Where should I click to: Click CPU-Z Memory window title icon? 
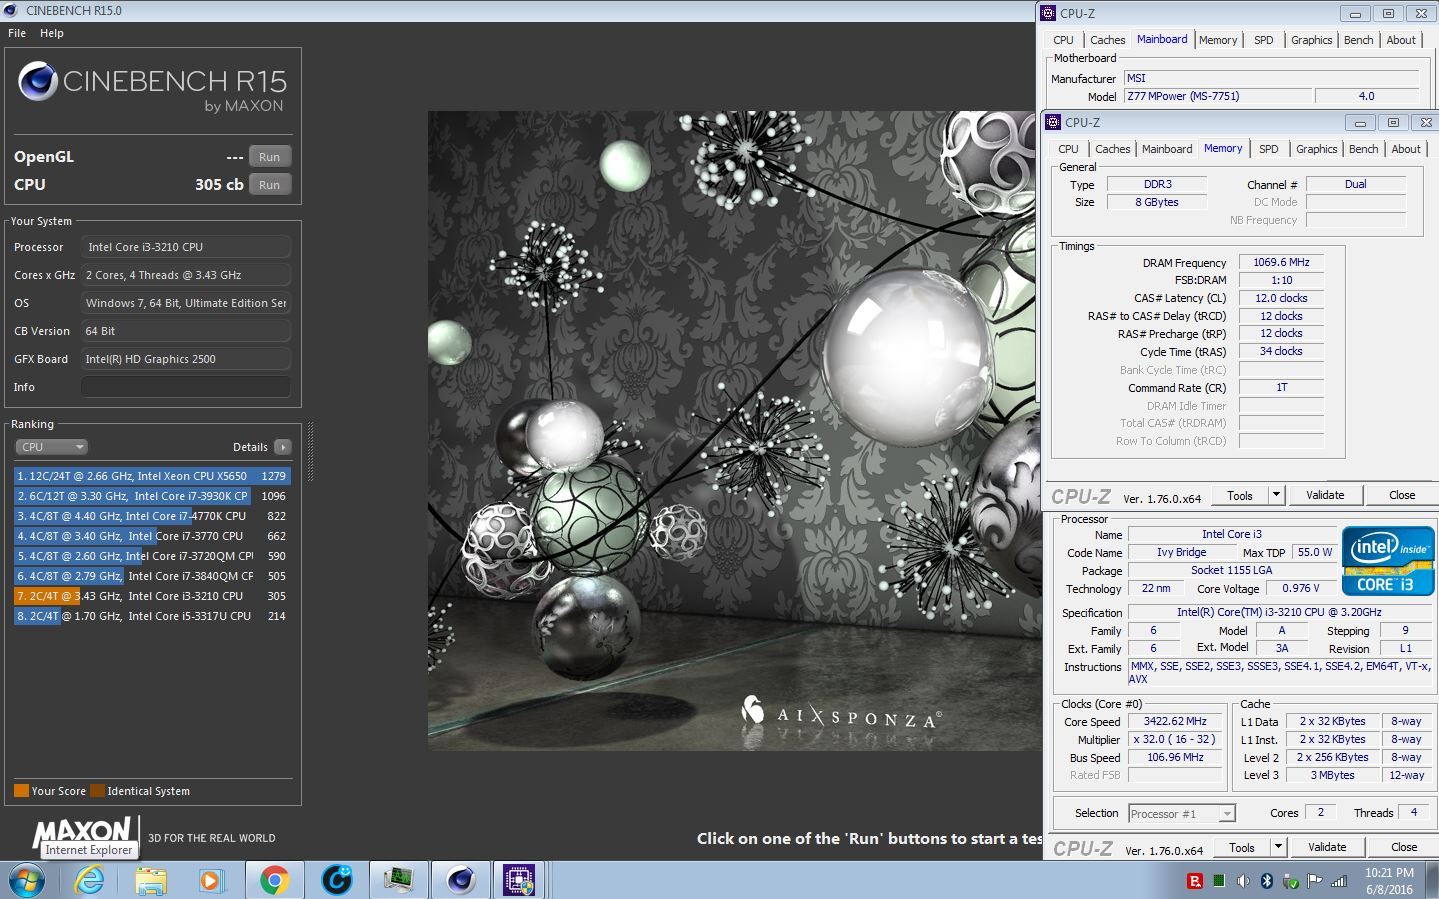click(x=1053, y=122)
